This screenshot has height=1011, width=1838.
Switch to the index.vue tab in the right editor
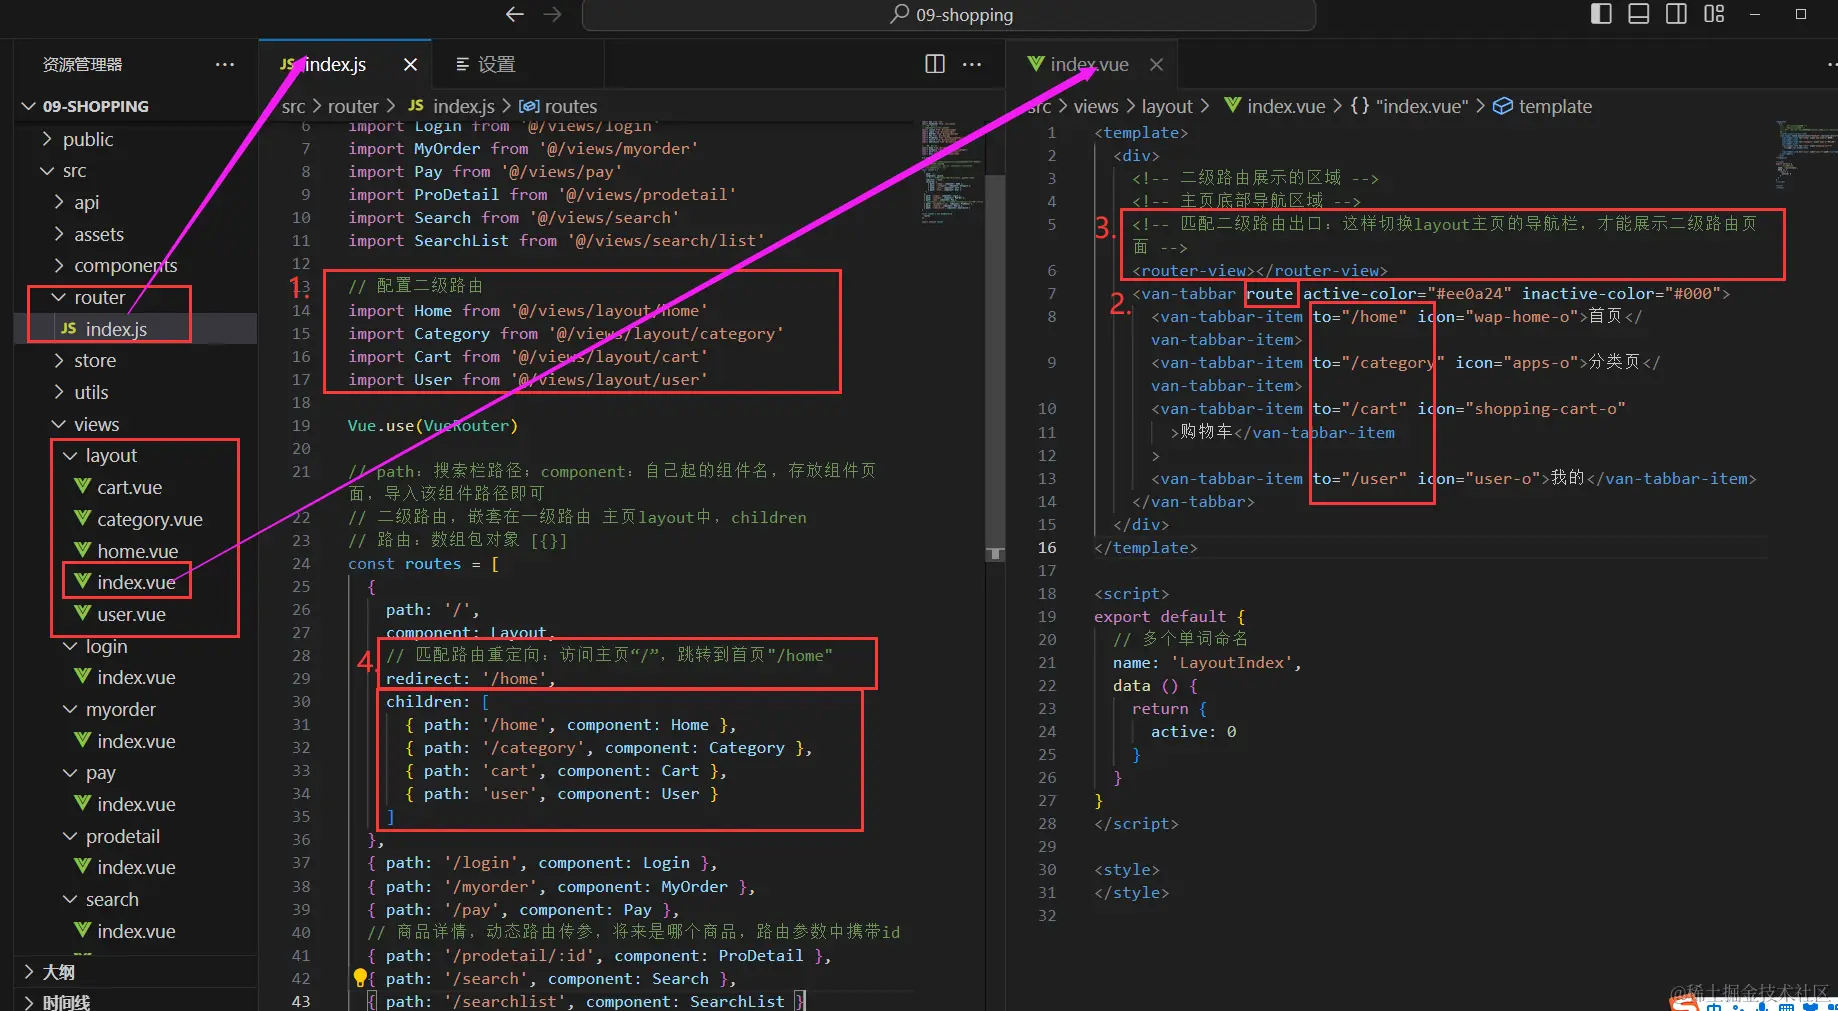pyautogui.click(x=1090, y=64)
